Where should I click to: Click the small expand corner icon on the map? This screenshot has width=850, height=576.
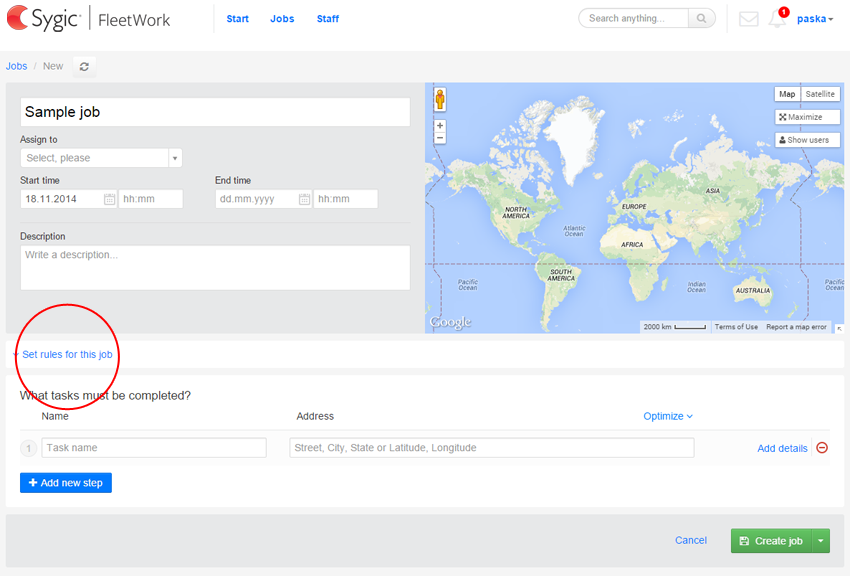click(839, 328)
